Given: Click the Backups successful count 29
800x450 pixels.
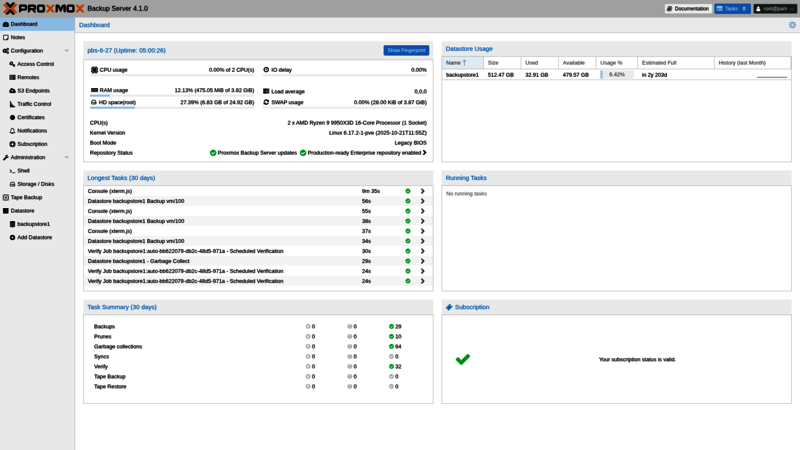Looking at the screenshot, I should click(395, 327).
